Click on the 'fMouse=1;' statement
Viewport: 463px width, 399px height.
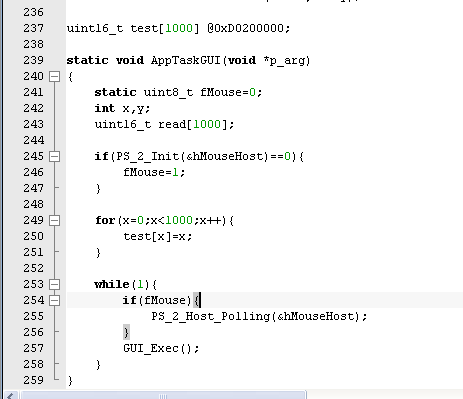click(154, 172)
